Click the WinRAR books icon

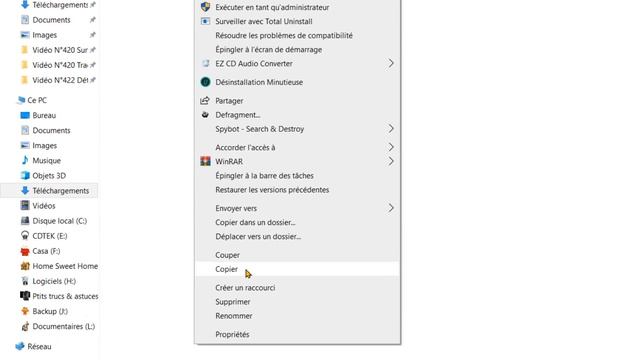205,161
